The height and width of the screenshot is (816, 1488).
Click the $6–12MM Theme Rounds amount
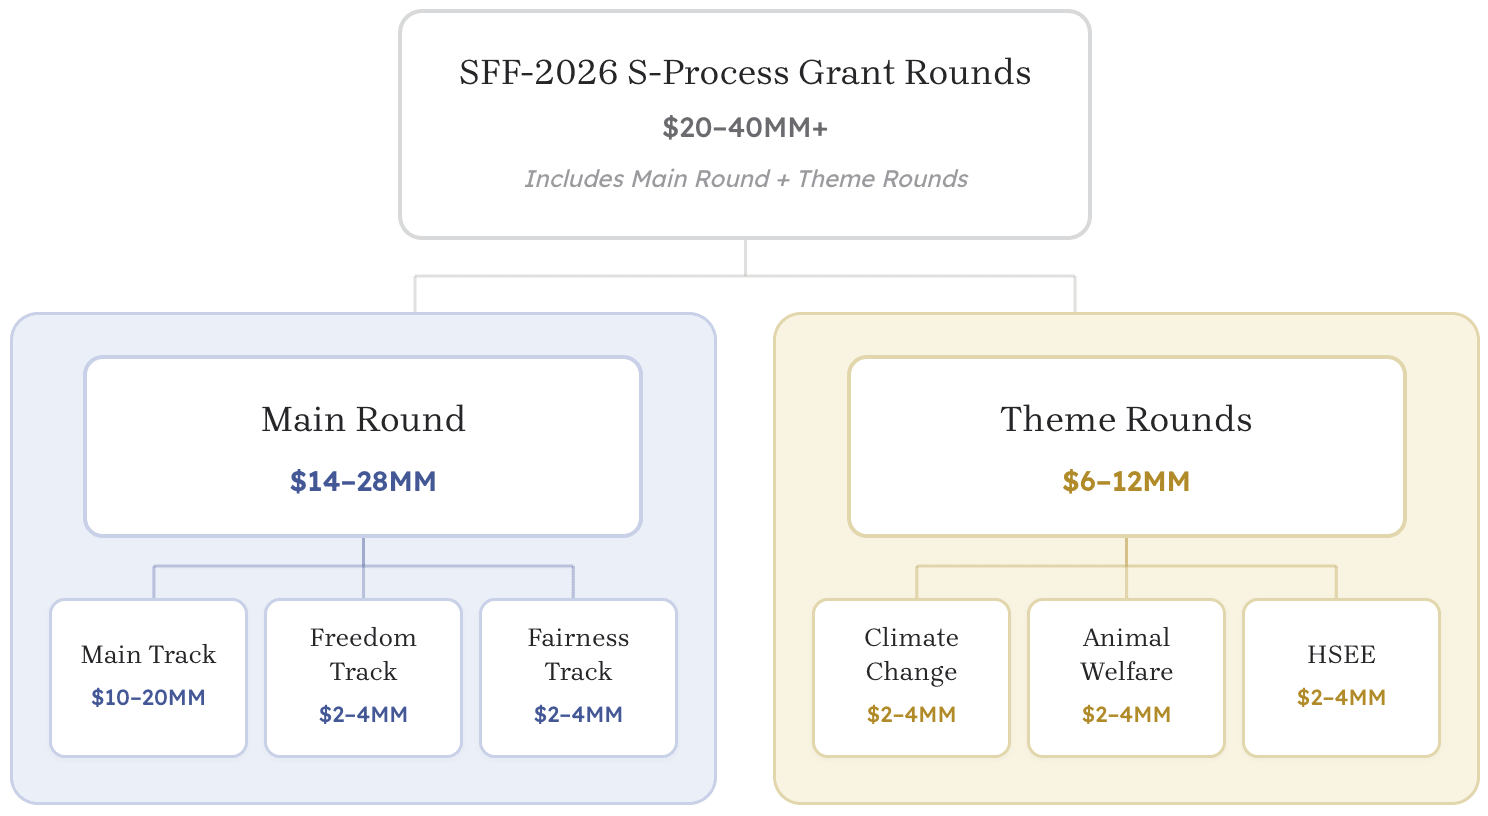click(1126, 482)
